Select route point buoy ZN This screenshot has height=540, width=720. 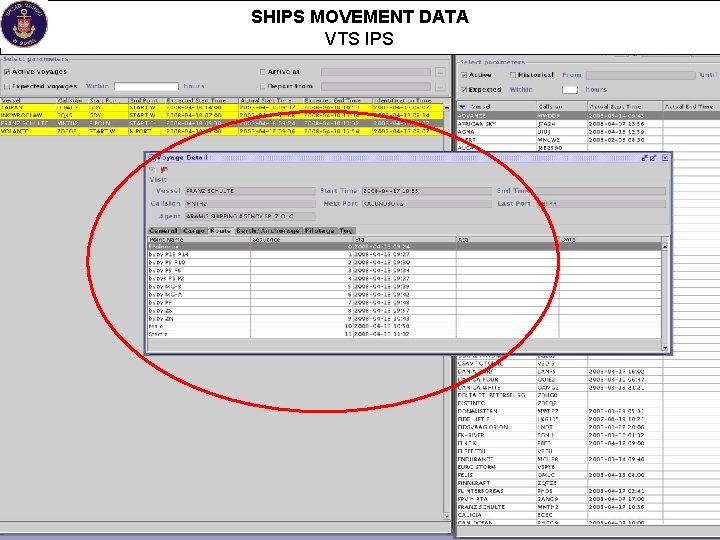tap(405, 319)
